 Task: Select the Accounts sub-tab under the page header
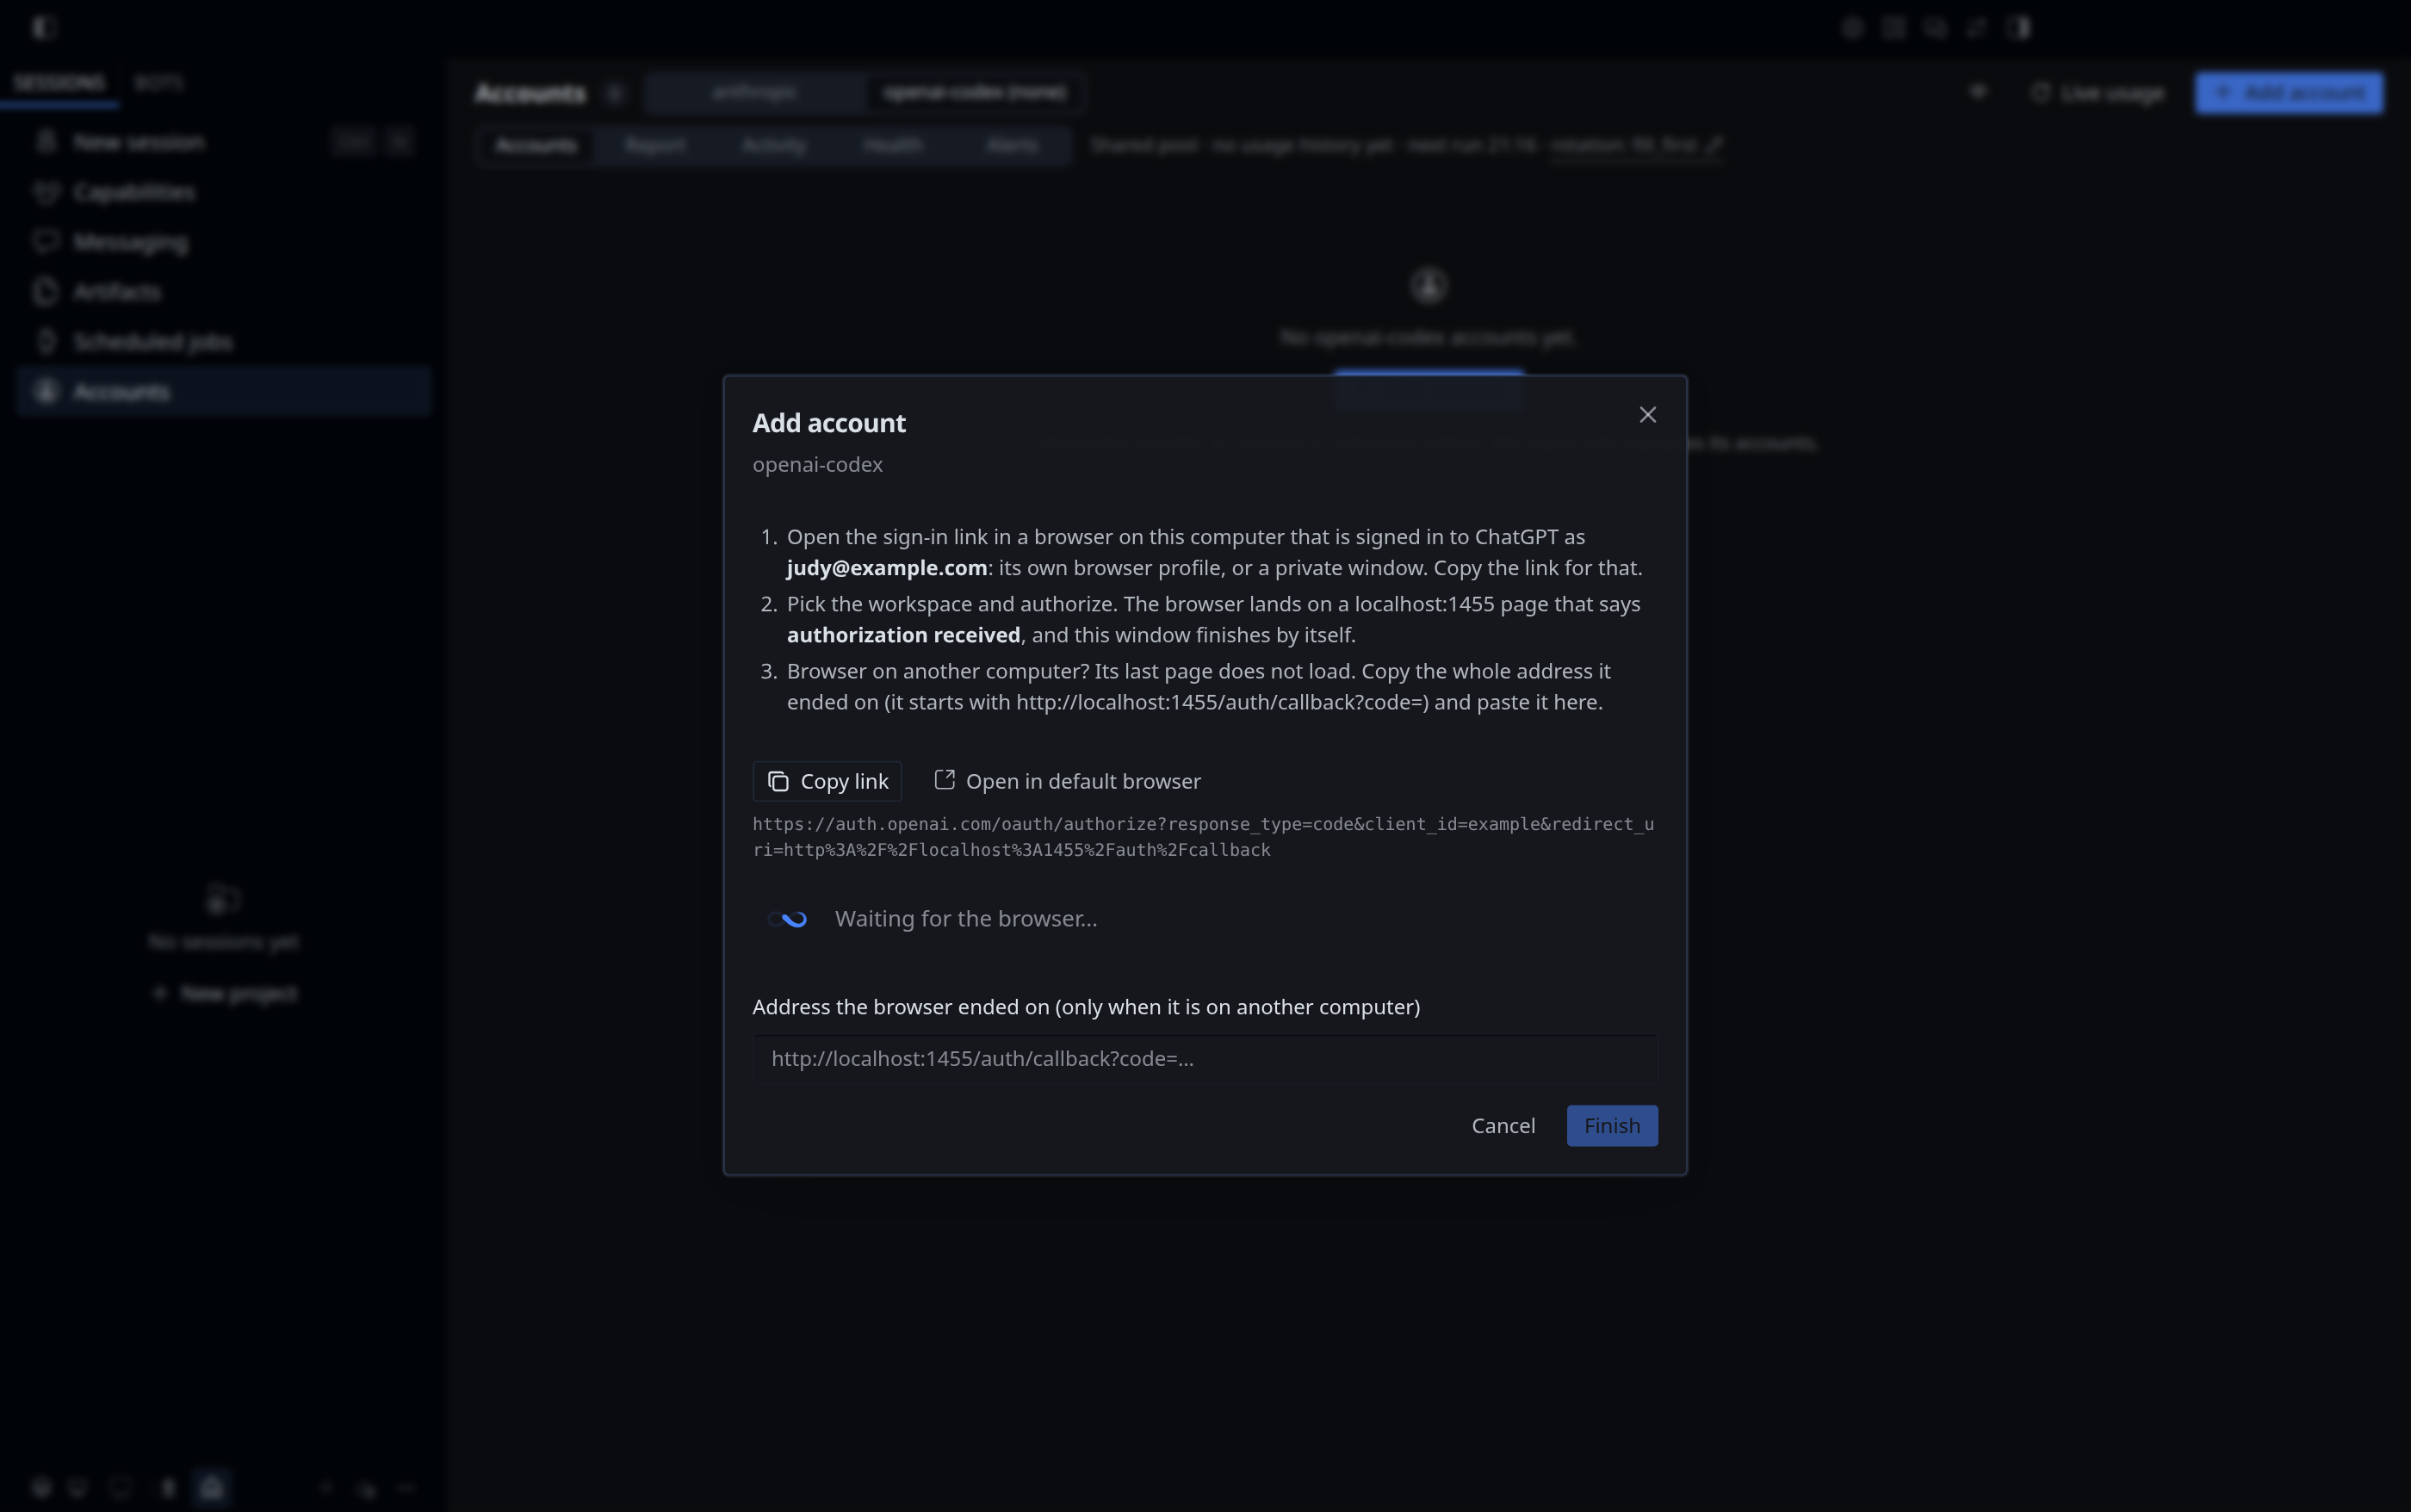(536, 146)
